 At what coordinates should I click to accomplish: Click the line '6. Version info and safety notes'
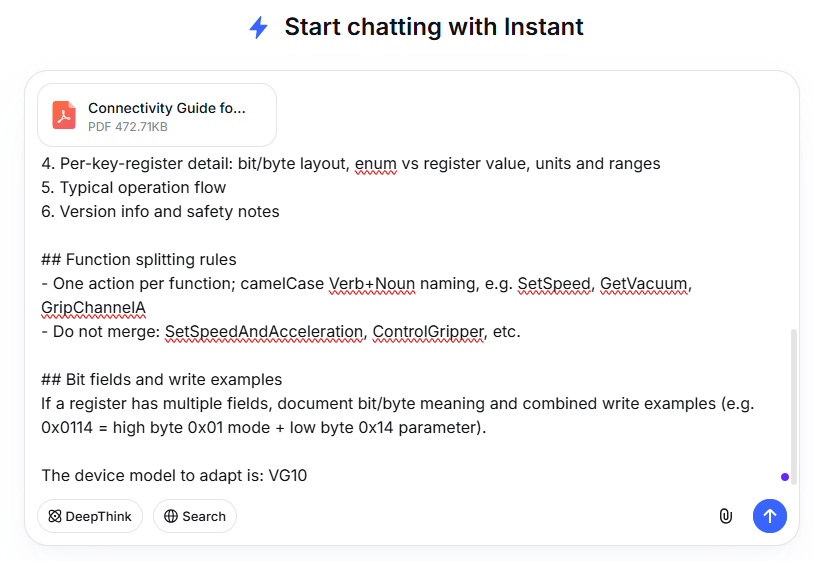coord(160,212)
